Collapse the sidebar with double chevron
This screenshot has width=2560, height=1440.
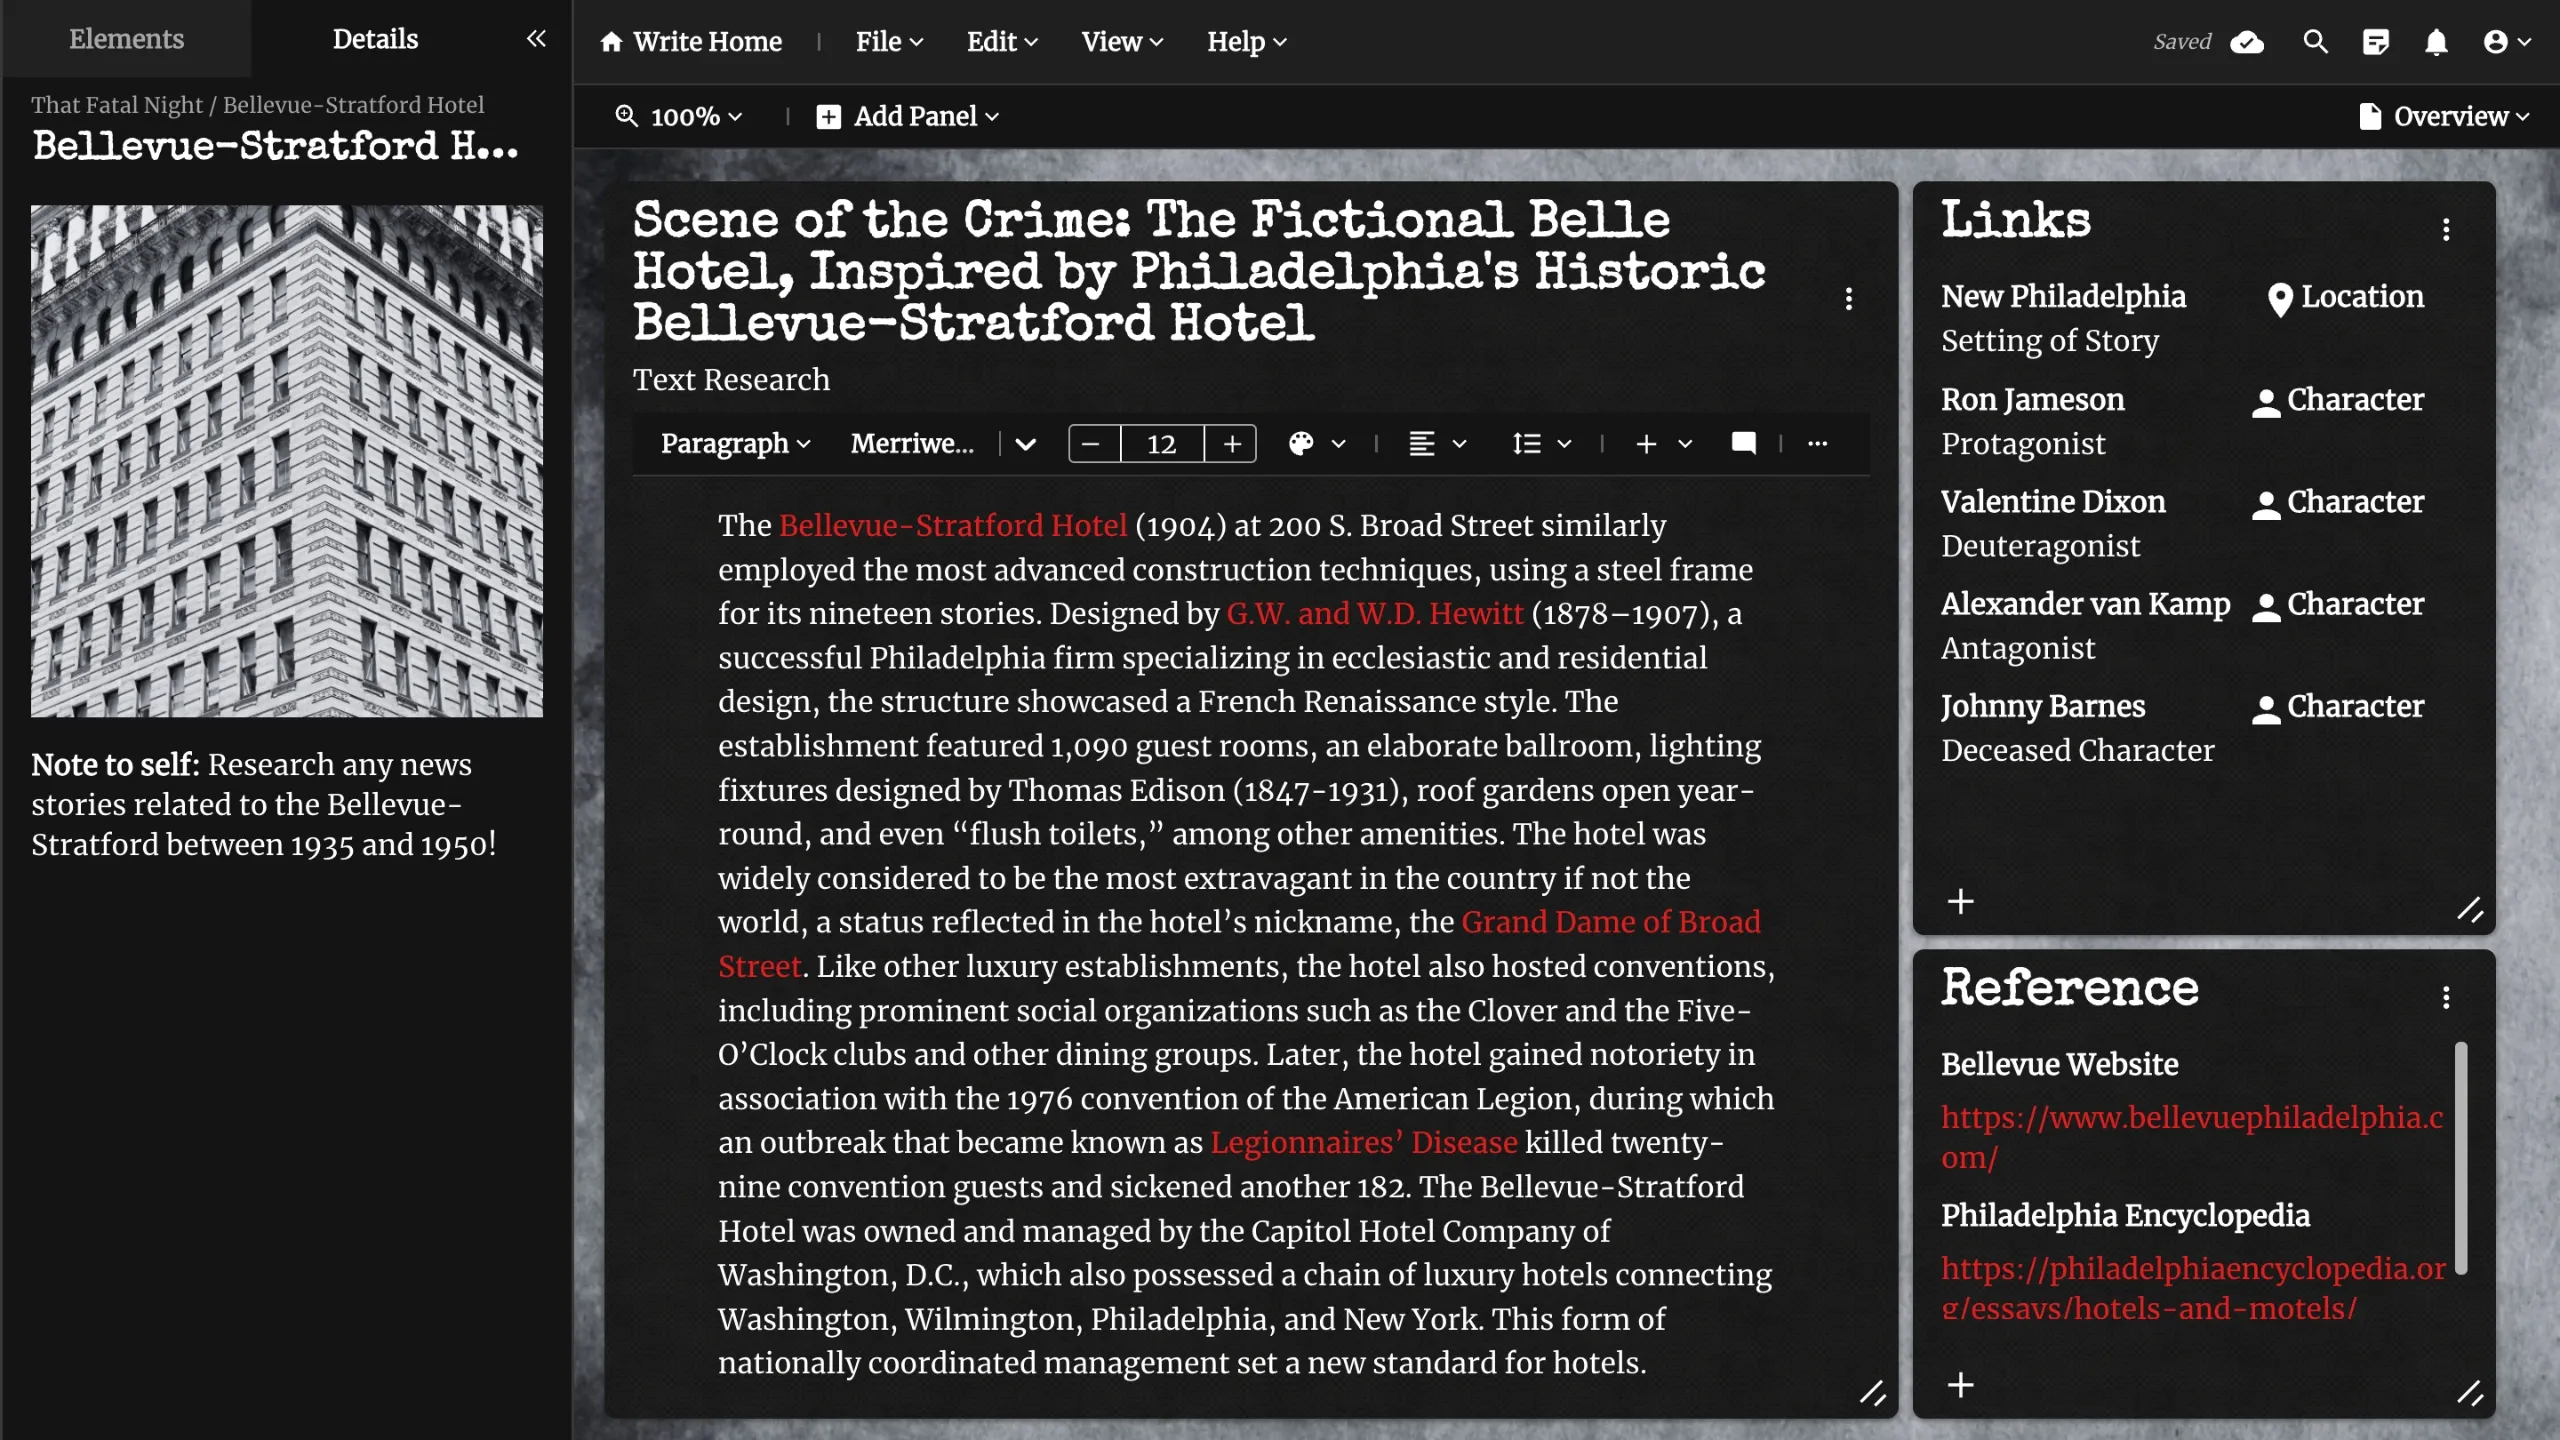pos(536,39)
